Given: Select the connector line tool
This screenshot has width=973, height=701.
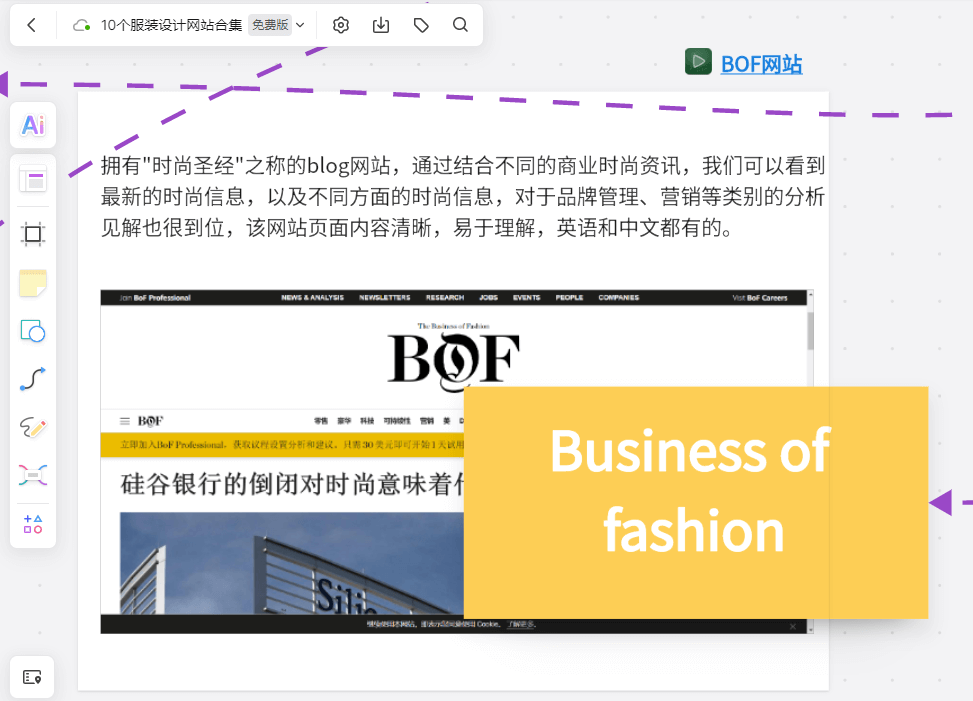Looking at the screenshot, I should [x=33, y=378].
